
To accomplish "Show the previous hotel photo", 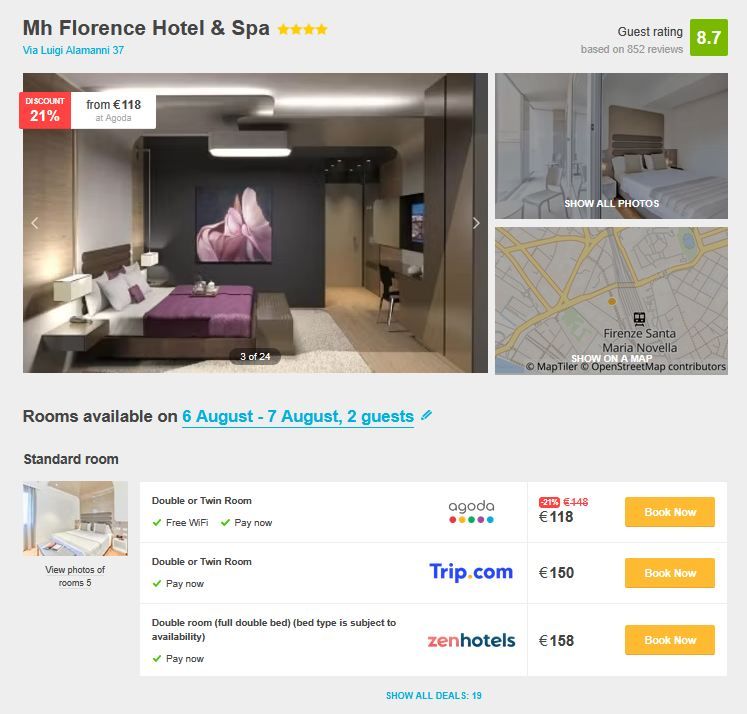I will tap(35, 223).
